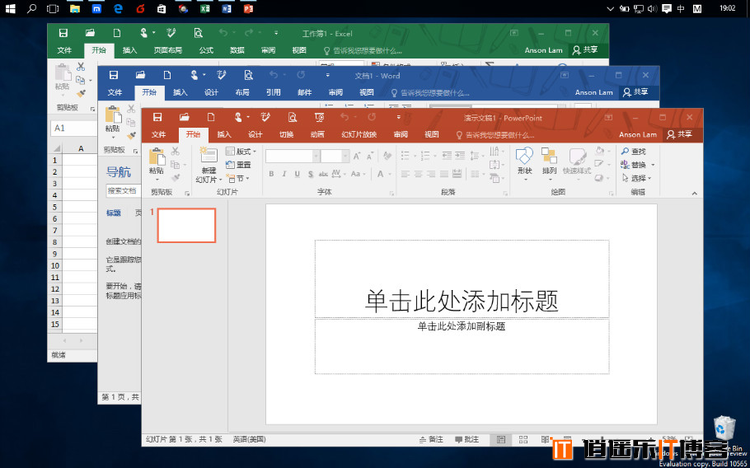Click Normal view icon in PowerPoint status bar

pyautogui.click(x=501, y=439)
